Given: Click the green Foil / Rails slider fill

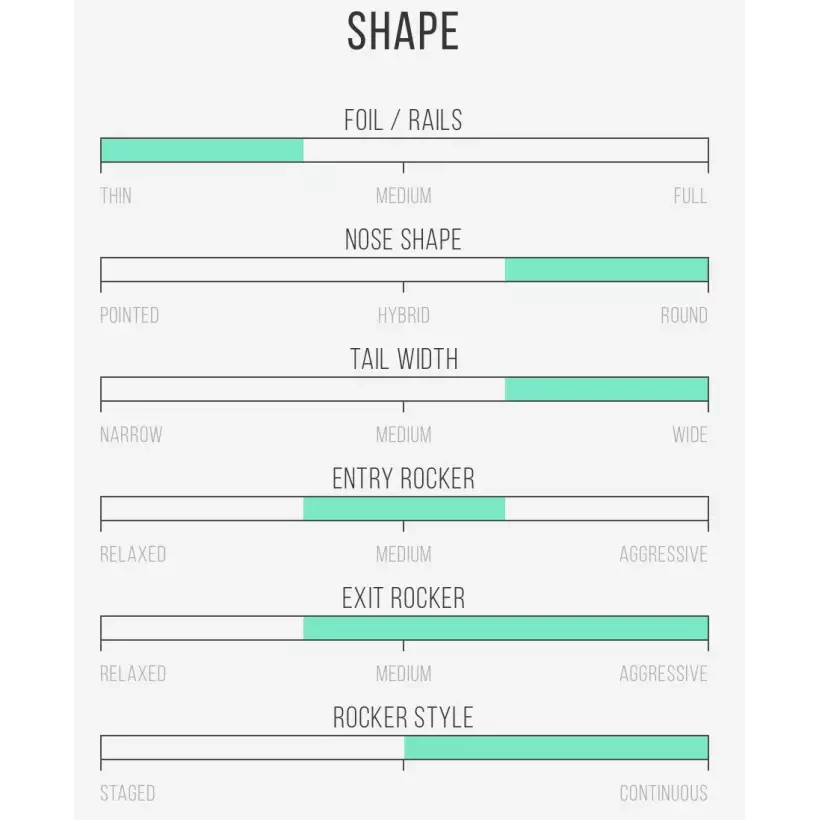Looking at the screenshot, I should [202, 150].
